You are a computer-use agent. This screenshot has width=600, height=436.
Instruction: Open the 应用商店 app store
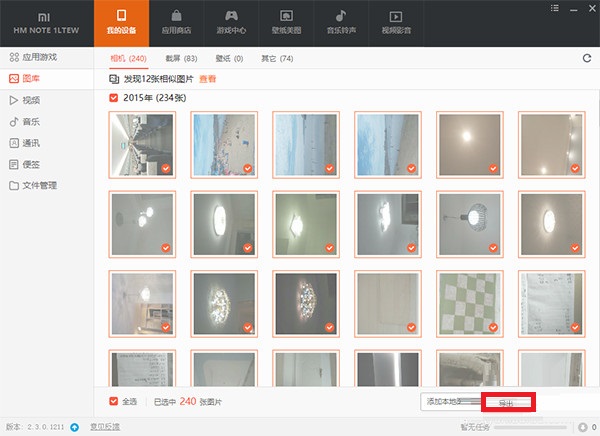click(176, 24)
